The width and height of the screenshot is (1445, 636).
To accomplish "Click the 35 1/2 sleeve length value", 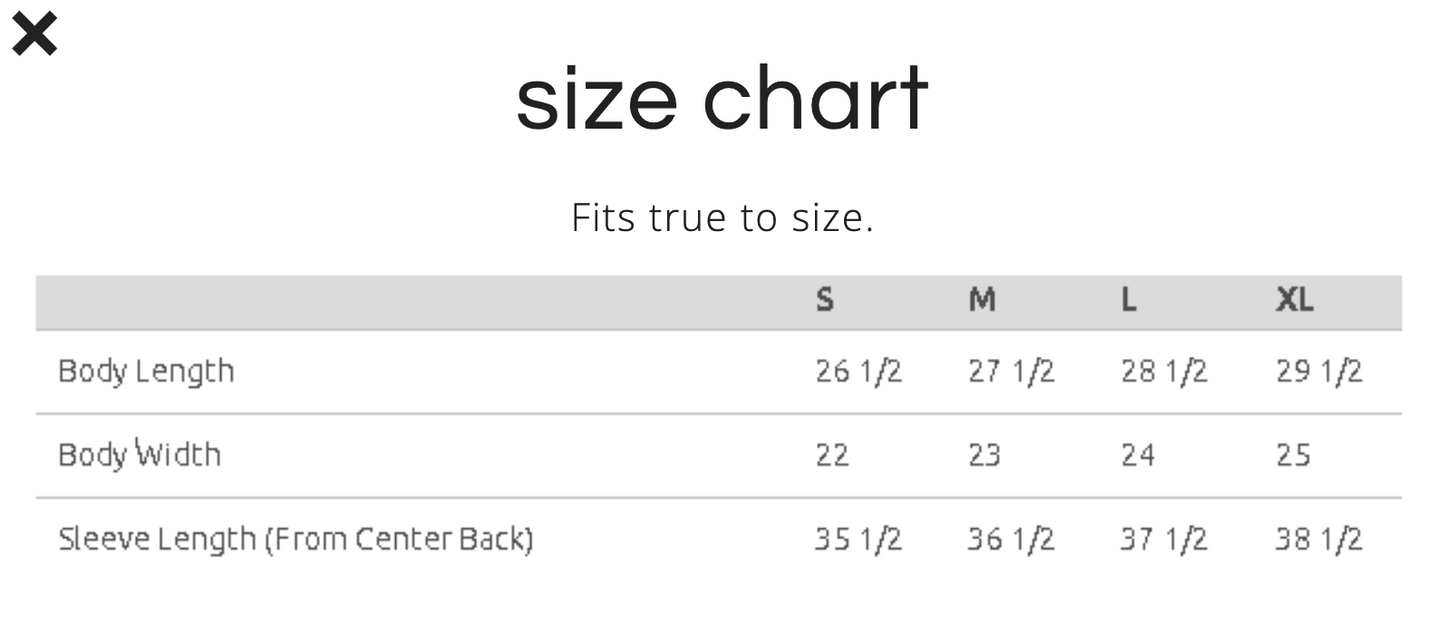I will click(858, 539).
